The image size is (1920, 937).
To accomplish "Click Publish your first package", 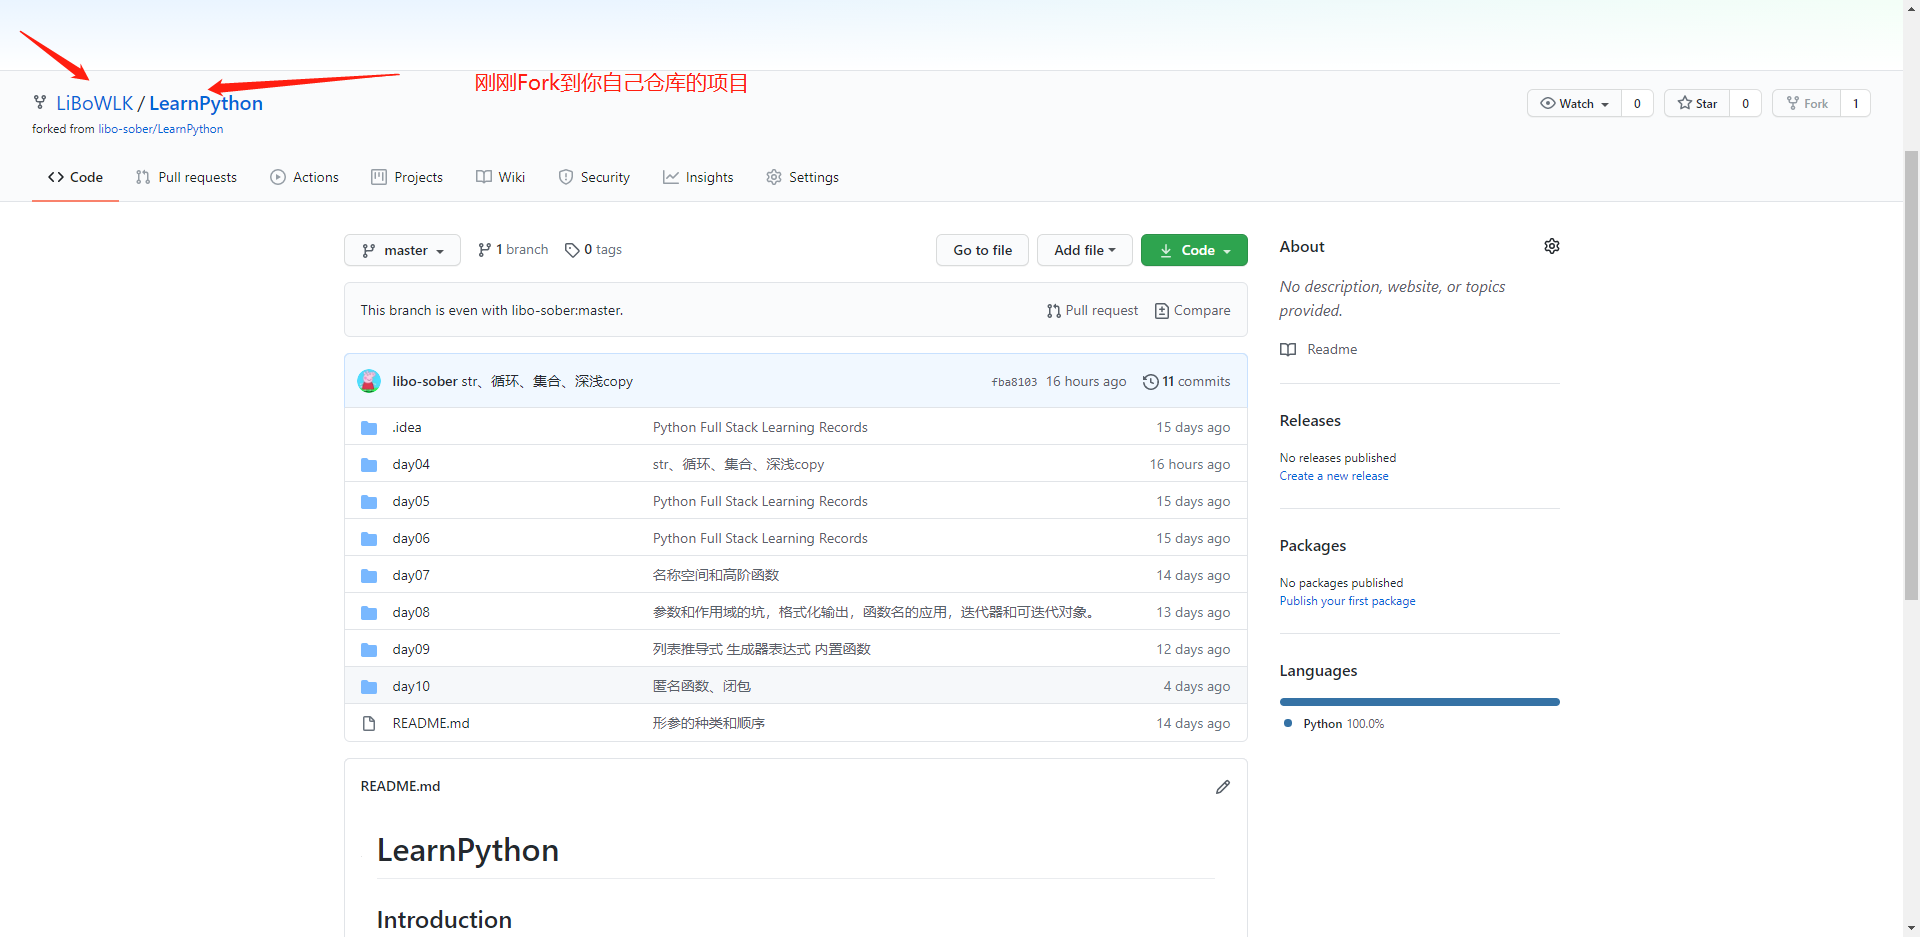I will click(x=1347, y=601).
